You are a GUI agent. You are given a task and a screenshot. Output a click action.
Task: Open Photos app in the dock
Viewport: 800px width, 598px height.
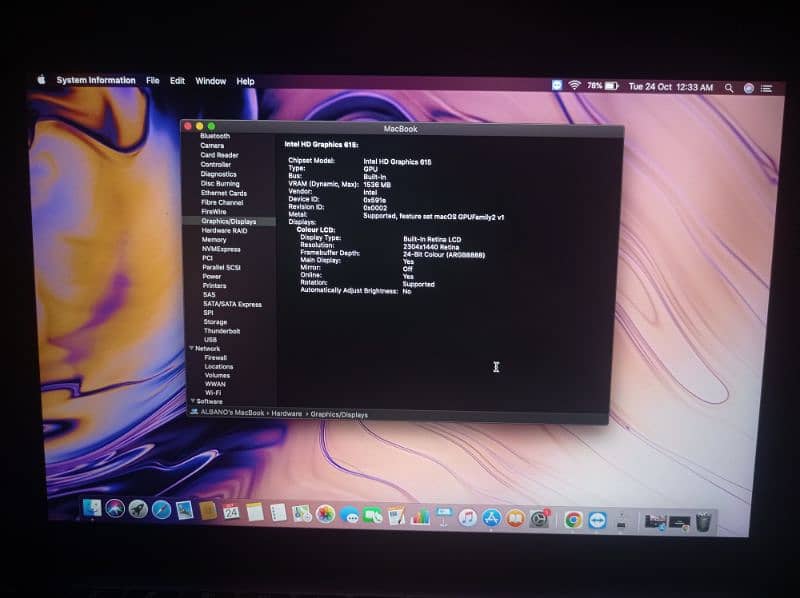(325, 514)
